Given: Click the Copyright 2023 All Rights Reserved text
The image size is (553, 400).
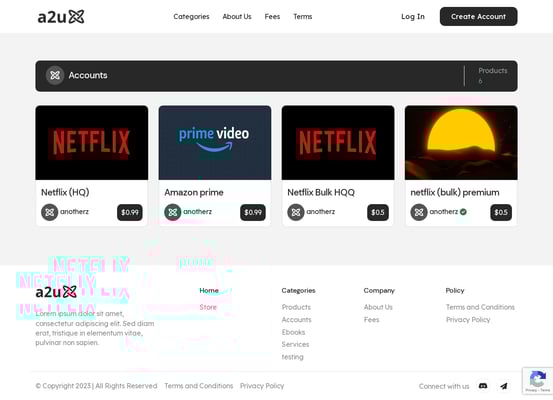Looking at the screenshot, I should point(96,386).
